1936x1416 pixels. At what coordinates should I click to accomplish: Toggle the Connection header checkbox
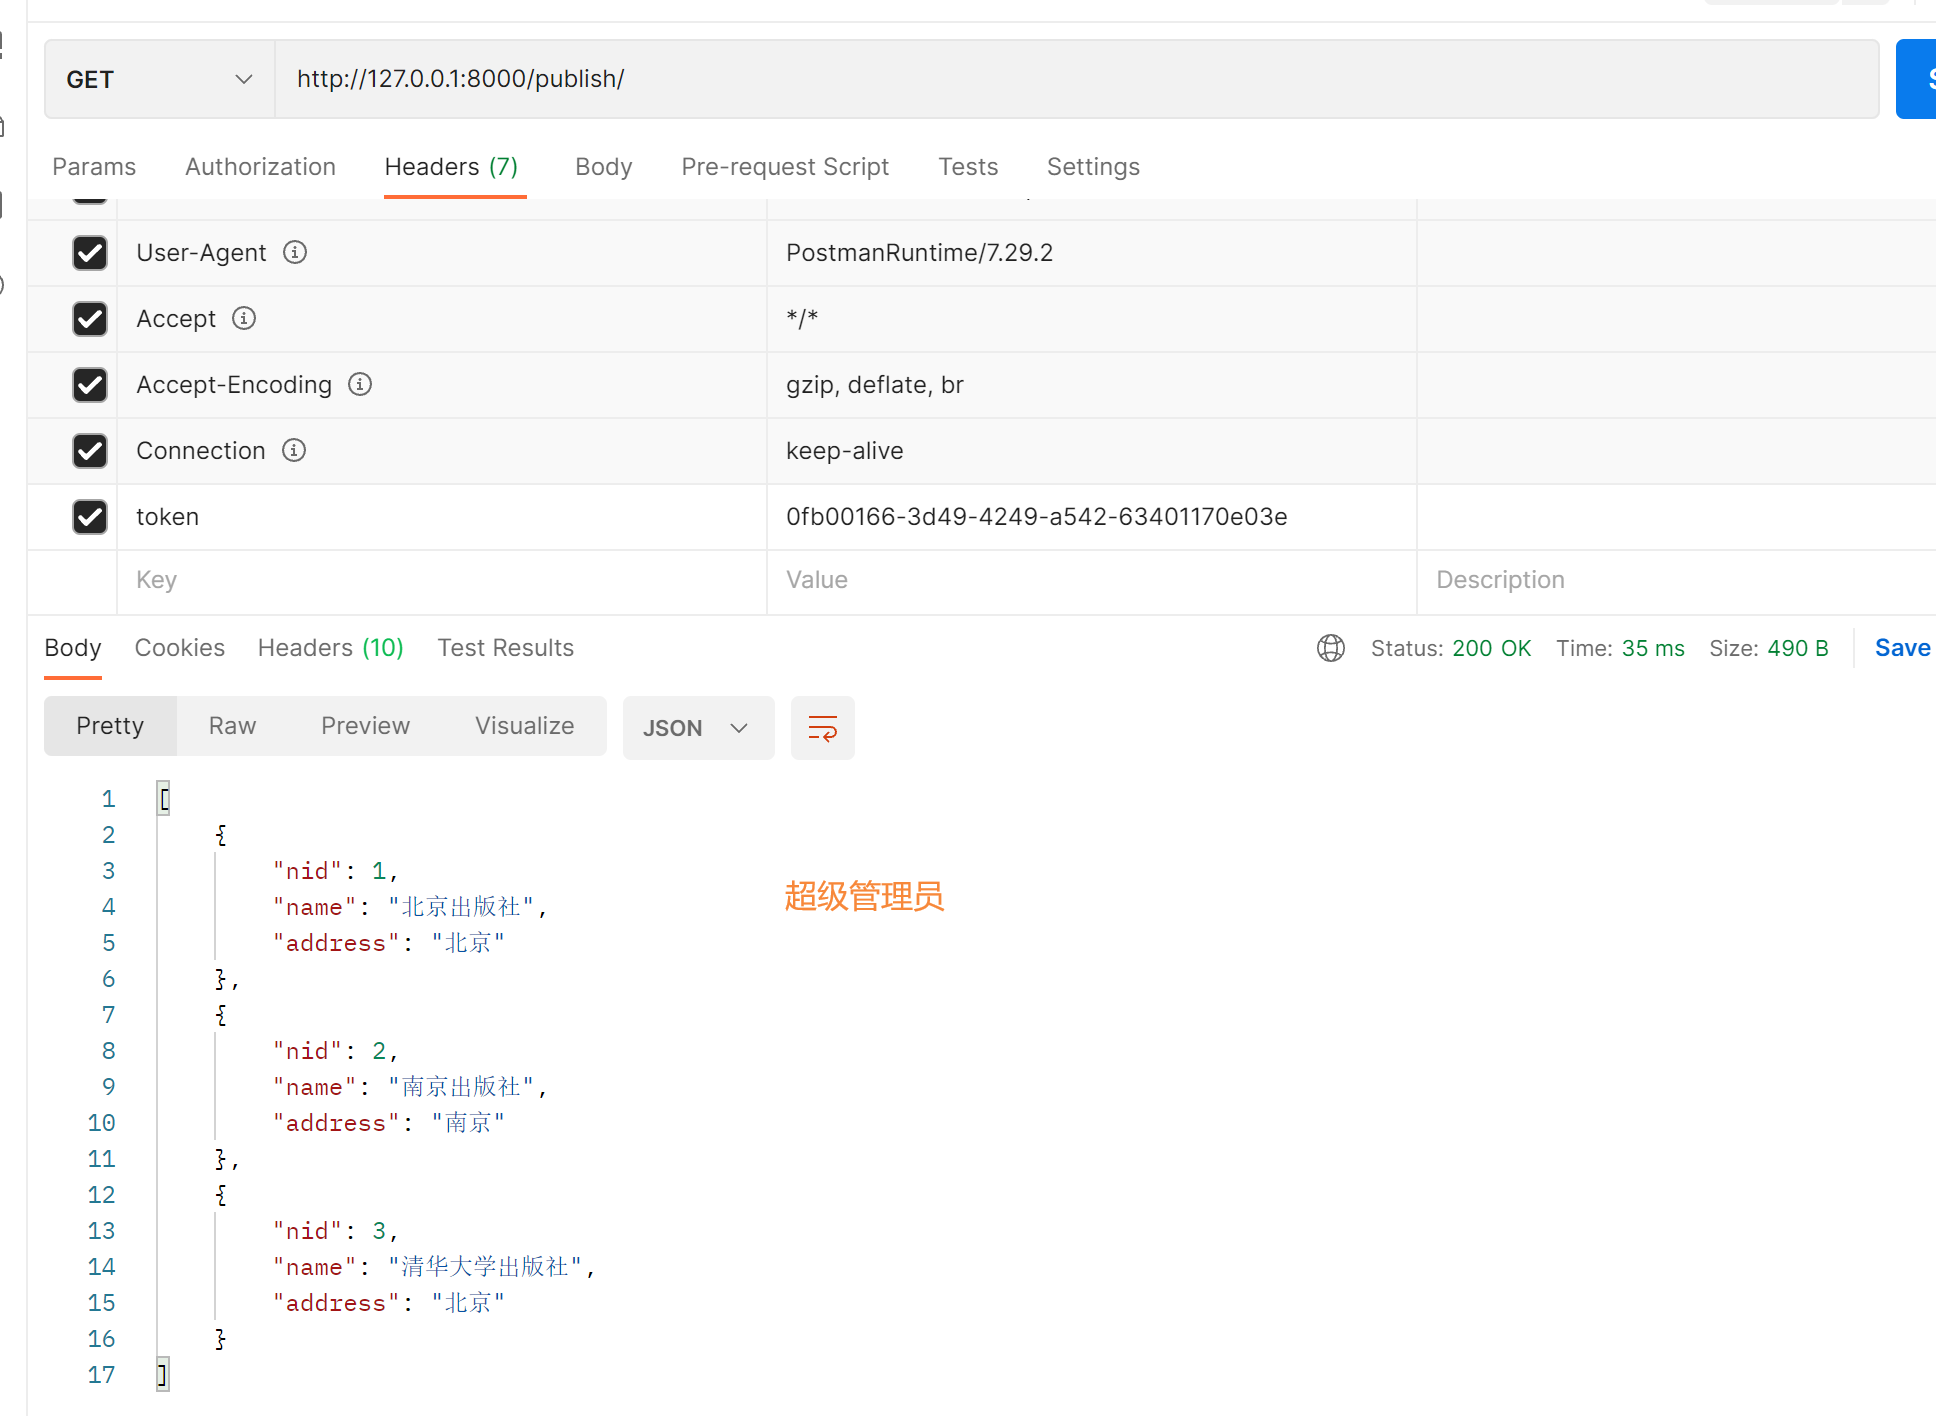pyautogui.click(x=90, y=451)
